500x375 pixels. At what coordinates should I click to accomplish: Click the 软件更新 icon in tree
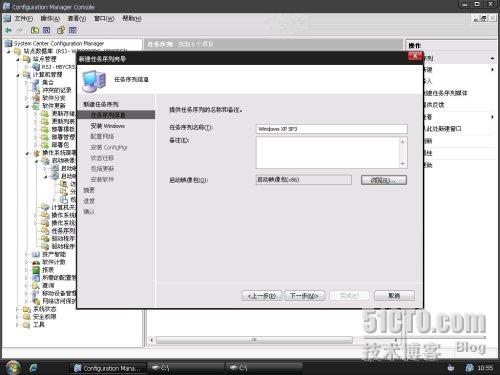(x=36, y=106)
